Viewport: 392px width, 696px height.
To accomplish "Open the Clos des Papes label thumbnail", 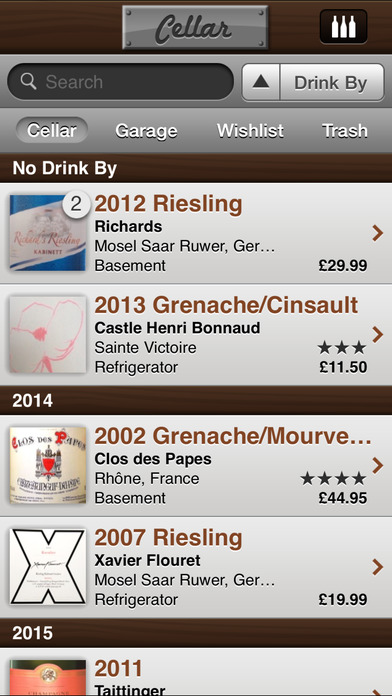I will pos(48,465).
